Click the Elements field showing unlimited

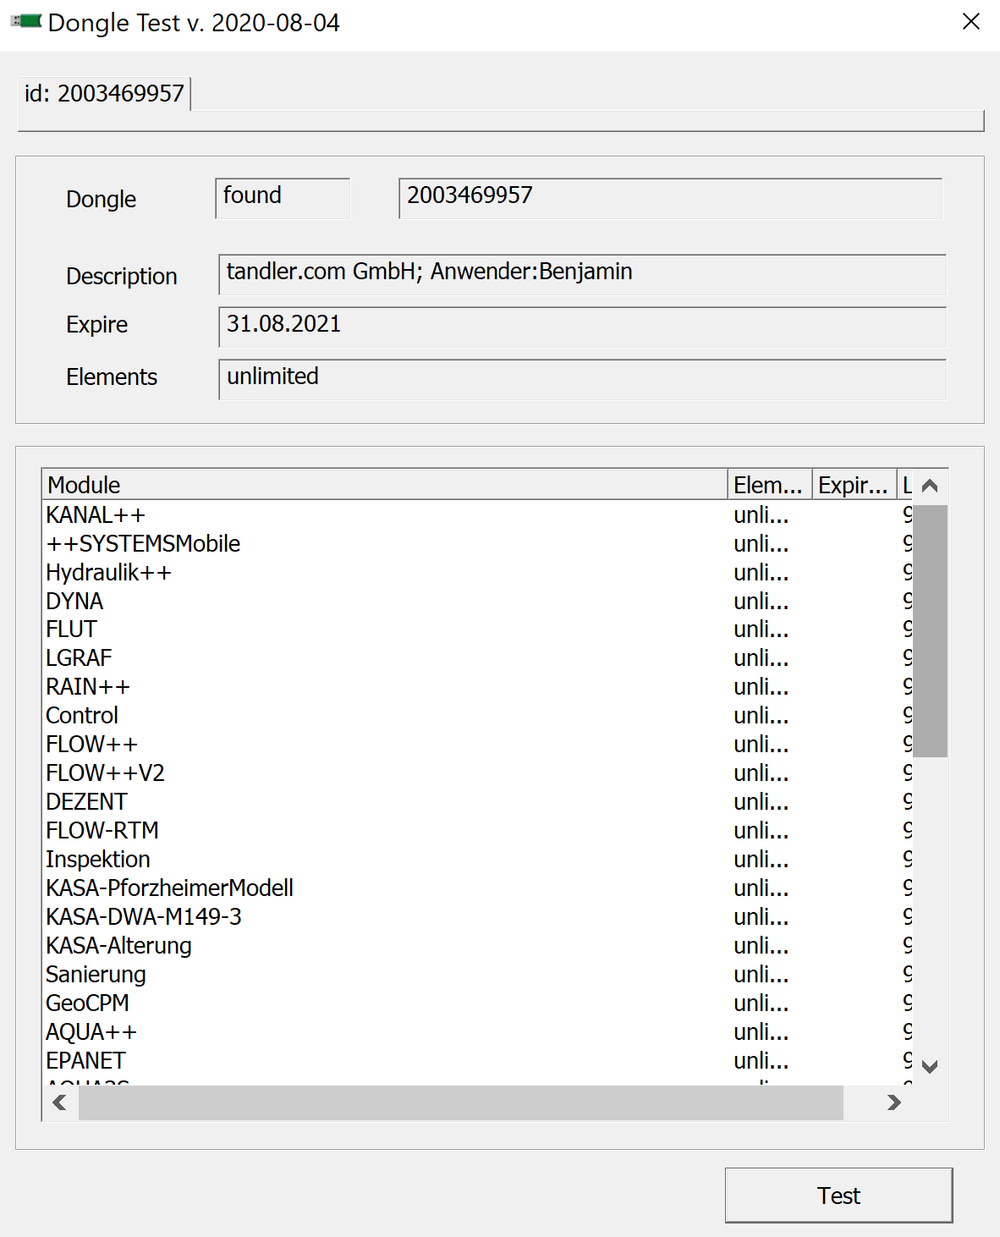point(581,379)
